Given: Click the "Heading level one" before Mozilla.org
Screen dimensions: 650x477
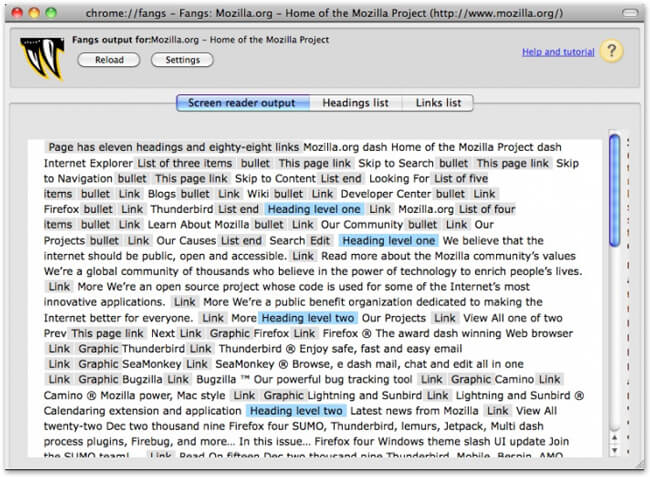Looking at the screenshot, I should pyautogui.click(x=314, y=209).
